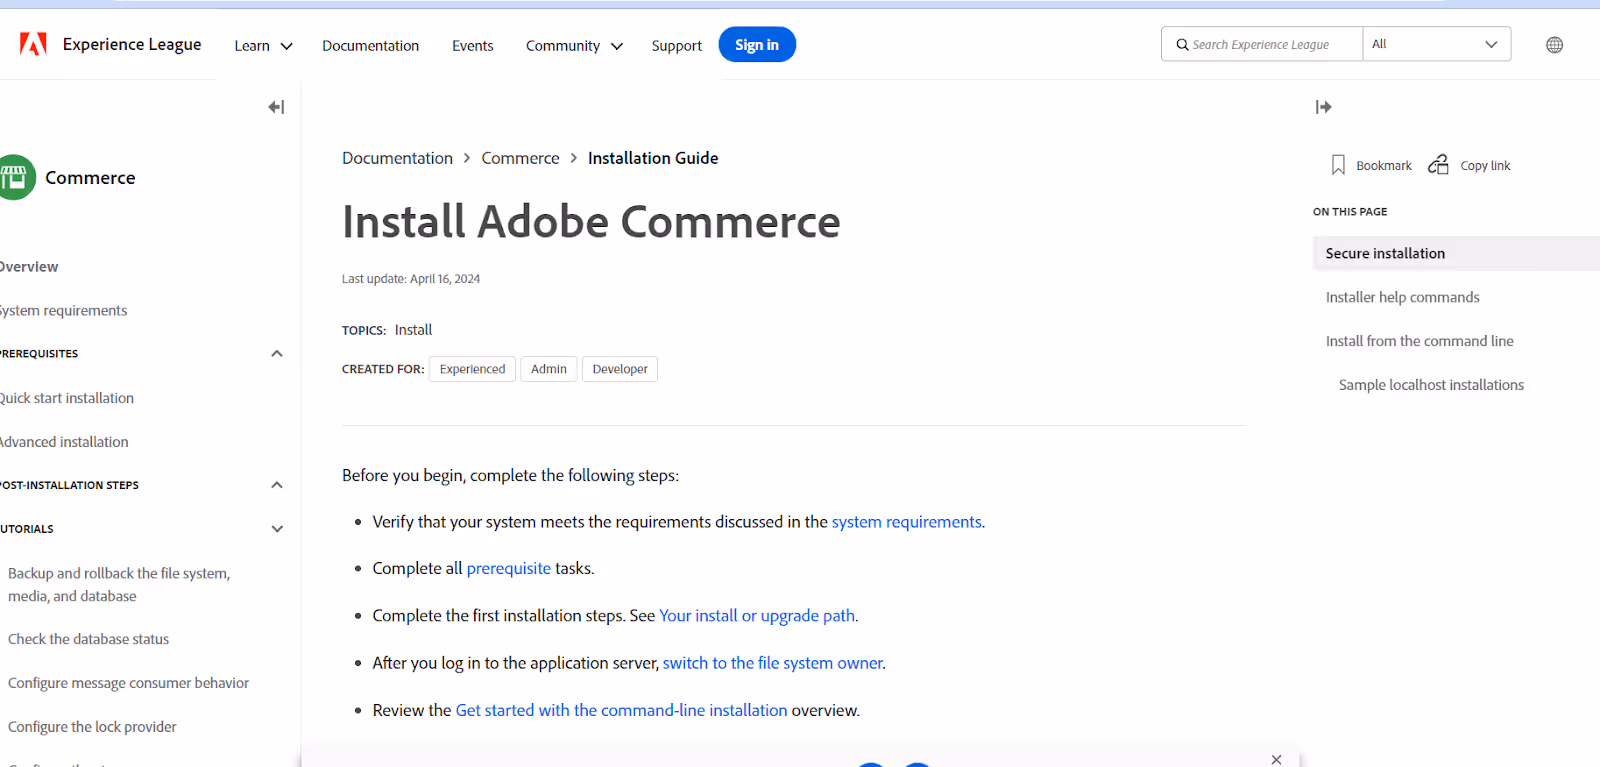The width and height of the screenshot is (1600, 767).
Task: Open the Learn dropdown menu
Action: pos(263,46)
